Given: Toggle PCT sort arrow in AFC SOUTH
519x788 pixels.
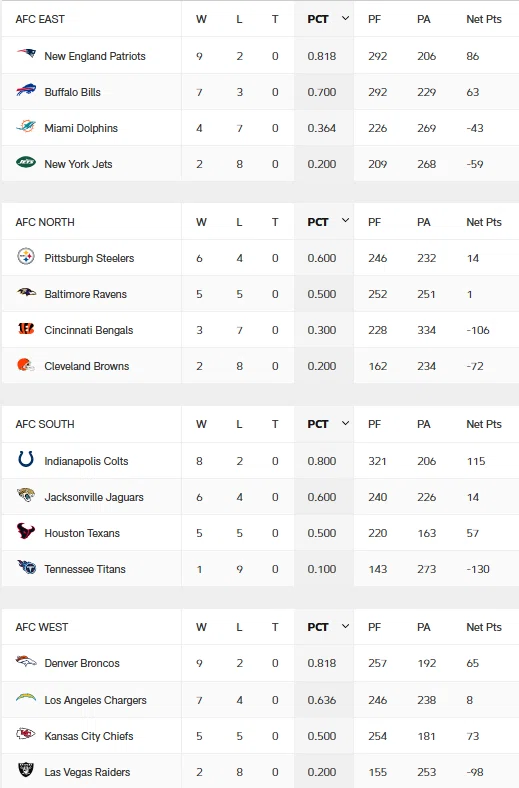Looking at the screenshot, I should (x=345, y=423).
